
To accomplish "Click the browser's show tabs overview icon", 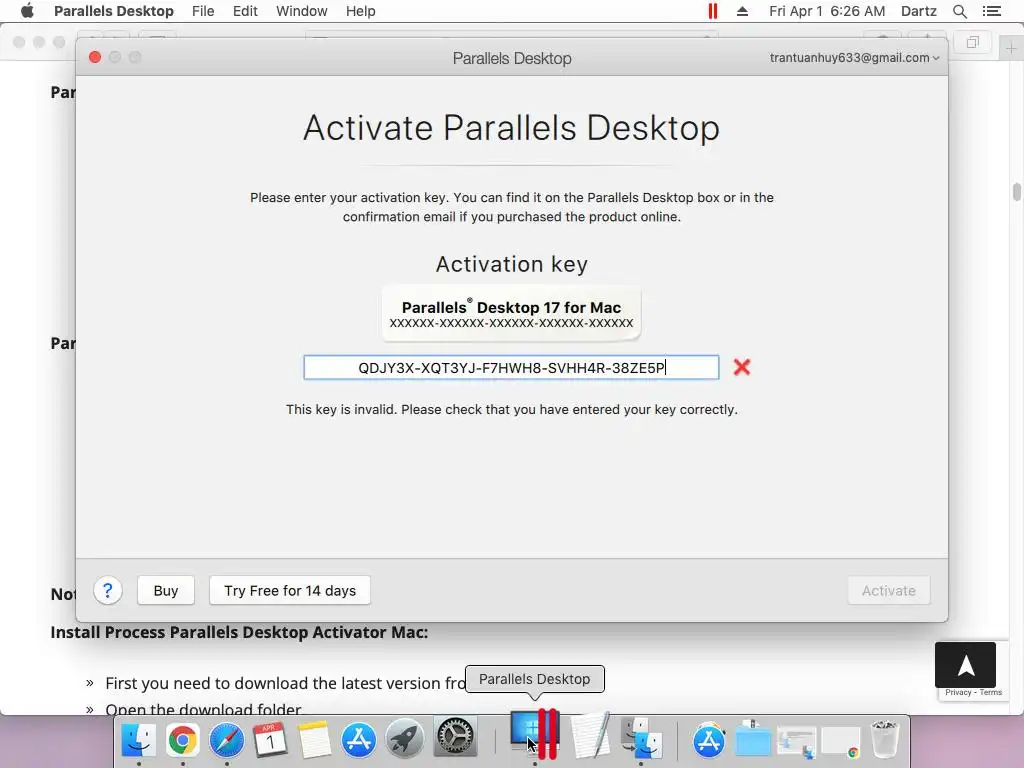I will [x=972, y=42].
